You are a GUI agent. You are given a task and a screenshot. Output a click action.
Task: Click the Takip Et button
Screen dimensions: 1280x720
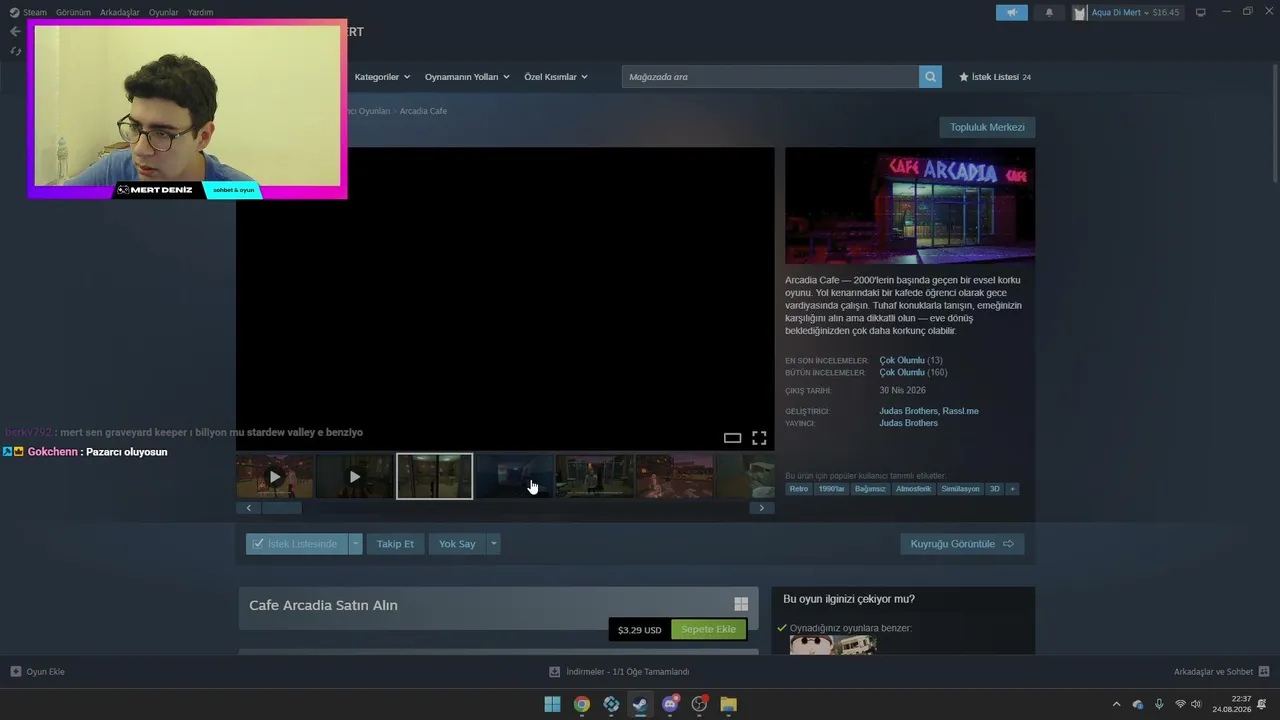click(x=395, y=544)
